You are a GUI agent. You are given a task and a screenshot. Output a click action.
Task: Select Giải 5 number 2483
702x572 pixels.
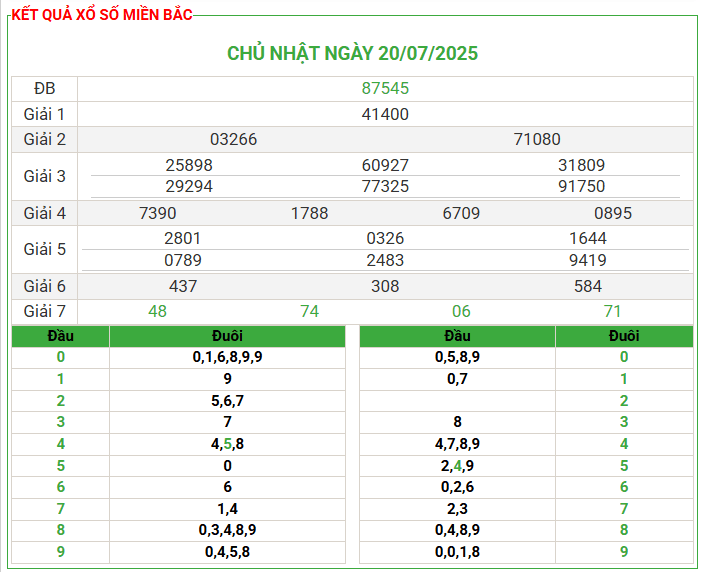(385, 260)
